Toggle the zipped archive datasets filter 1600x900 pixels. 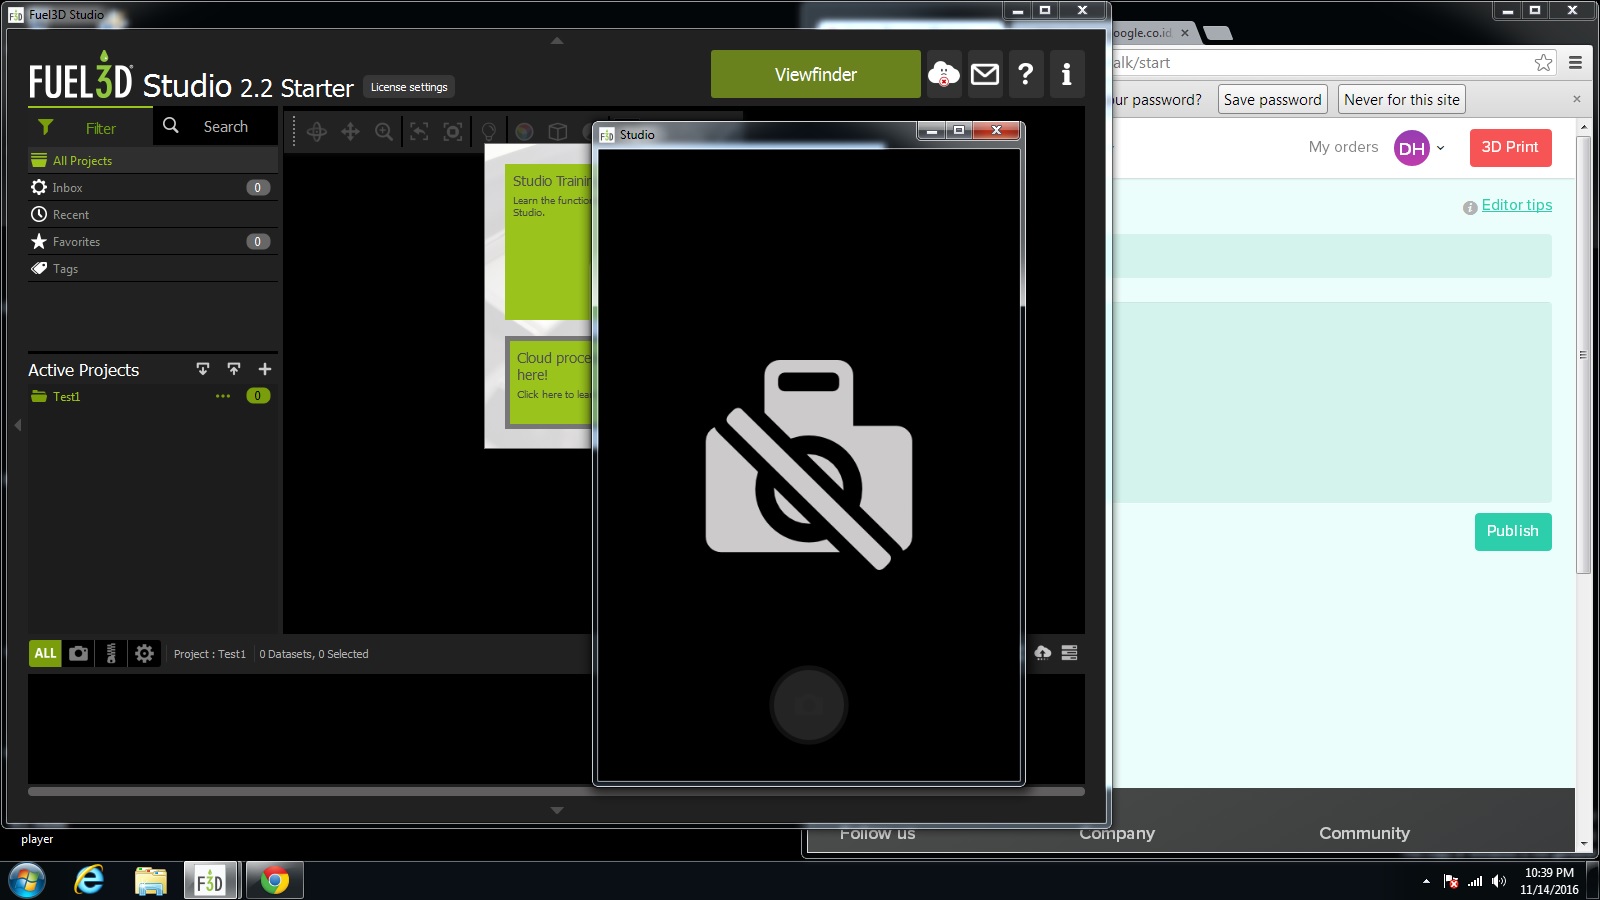coord(111,653)
